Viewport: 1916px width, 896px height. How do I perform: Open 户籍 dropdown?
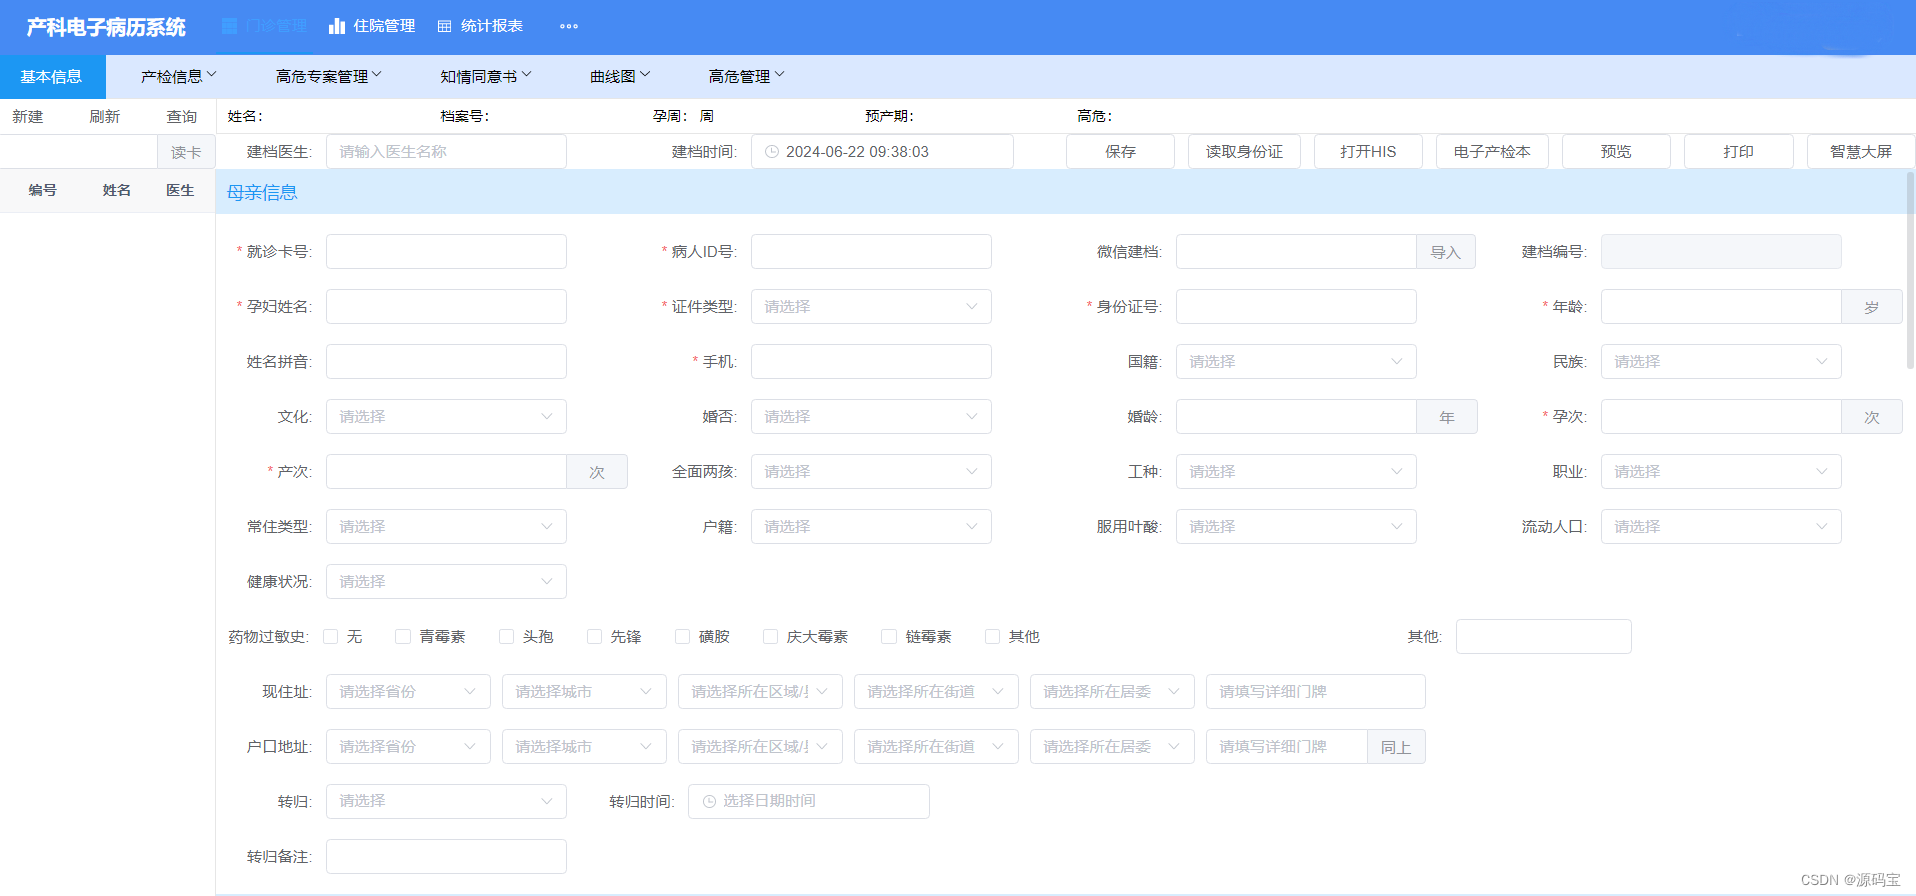(x=871, y=527)
